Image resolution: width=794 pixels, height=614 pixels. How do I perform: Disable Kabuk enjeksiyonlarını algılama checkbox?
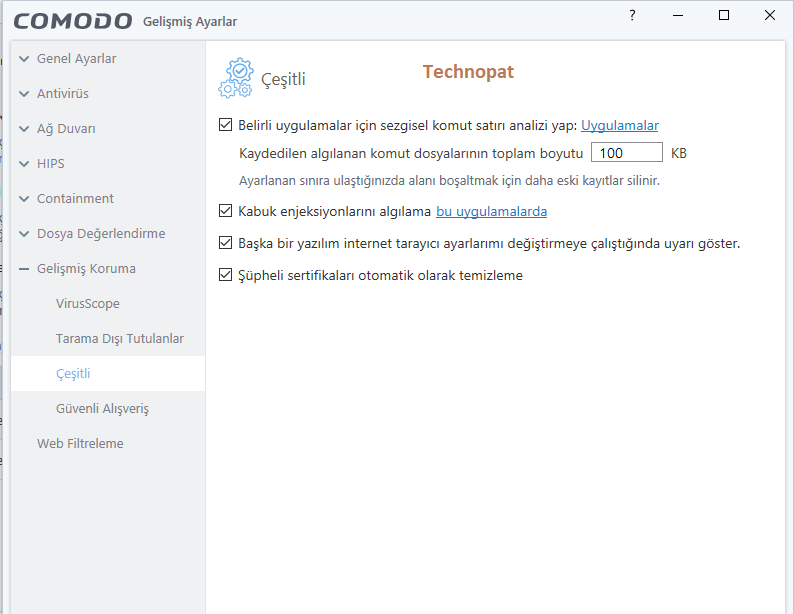225,211
